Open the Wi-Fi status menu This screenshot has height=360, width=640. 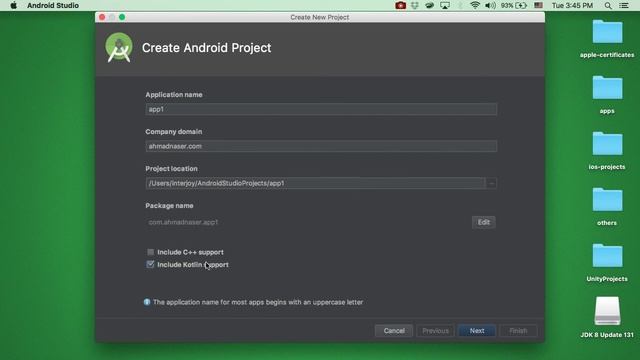coord(475,5)
